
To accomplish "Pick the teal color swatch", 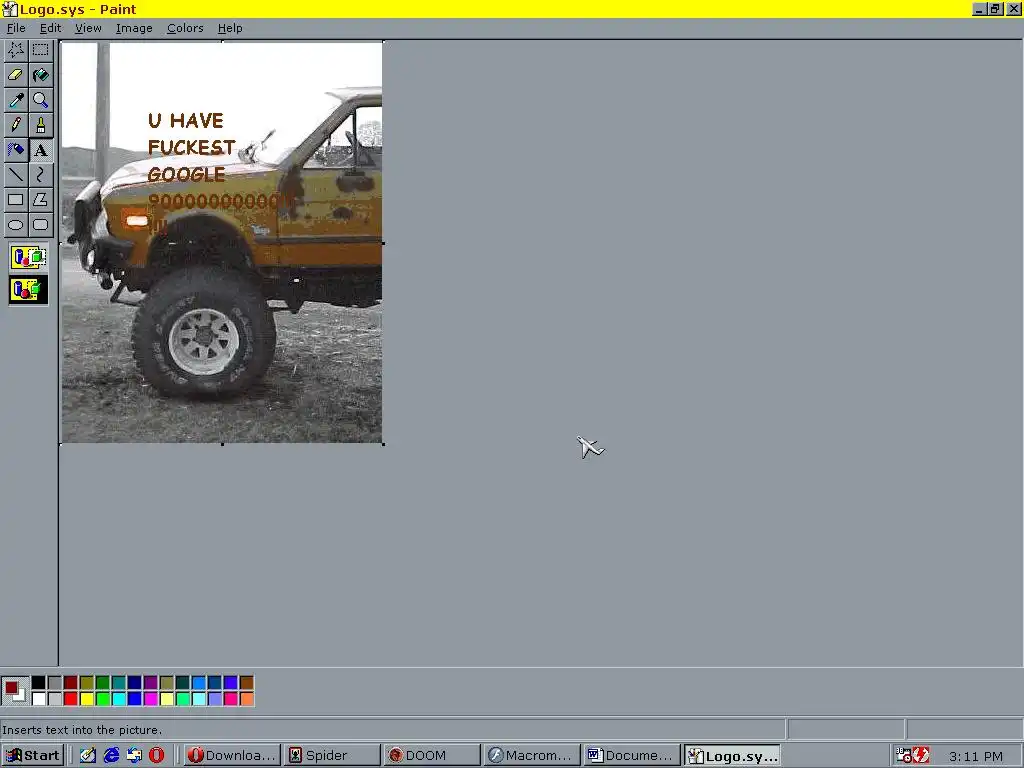I will (x=118, y=683).
